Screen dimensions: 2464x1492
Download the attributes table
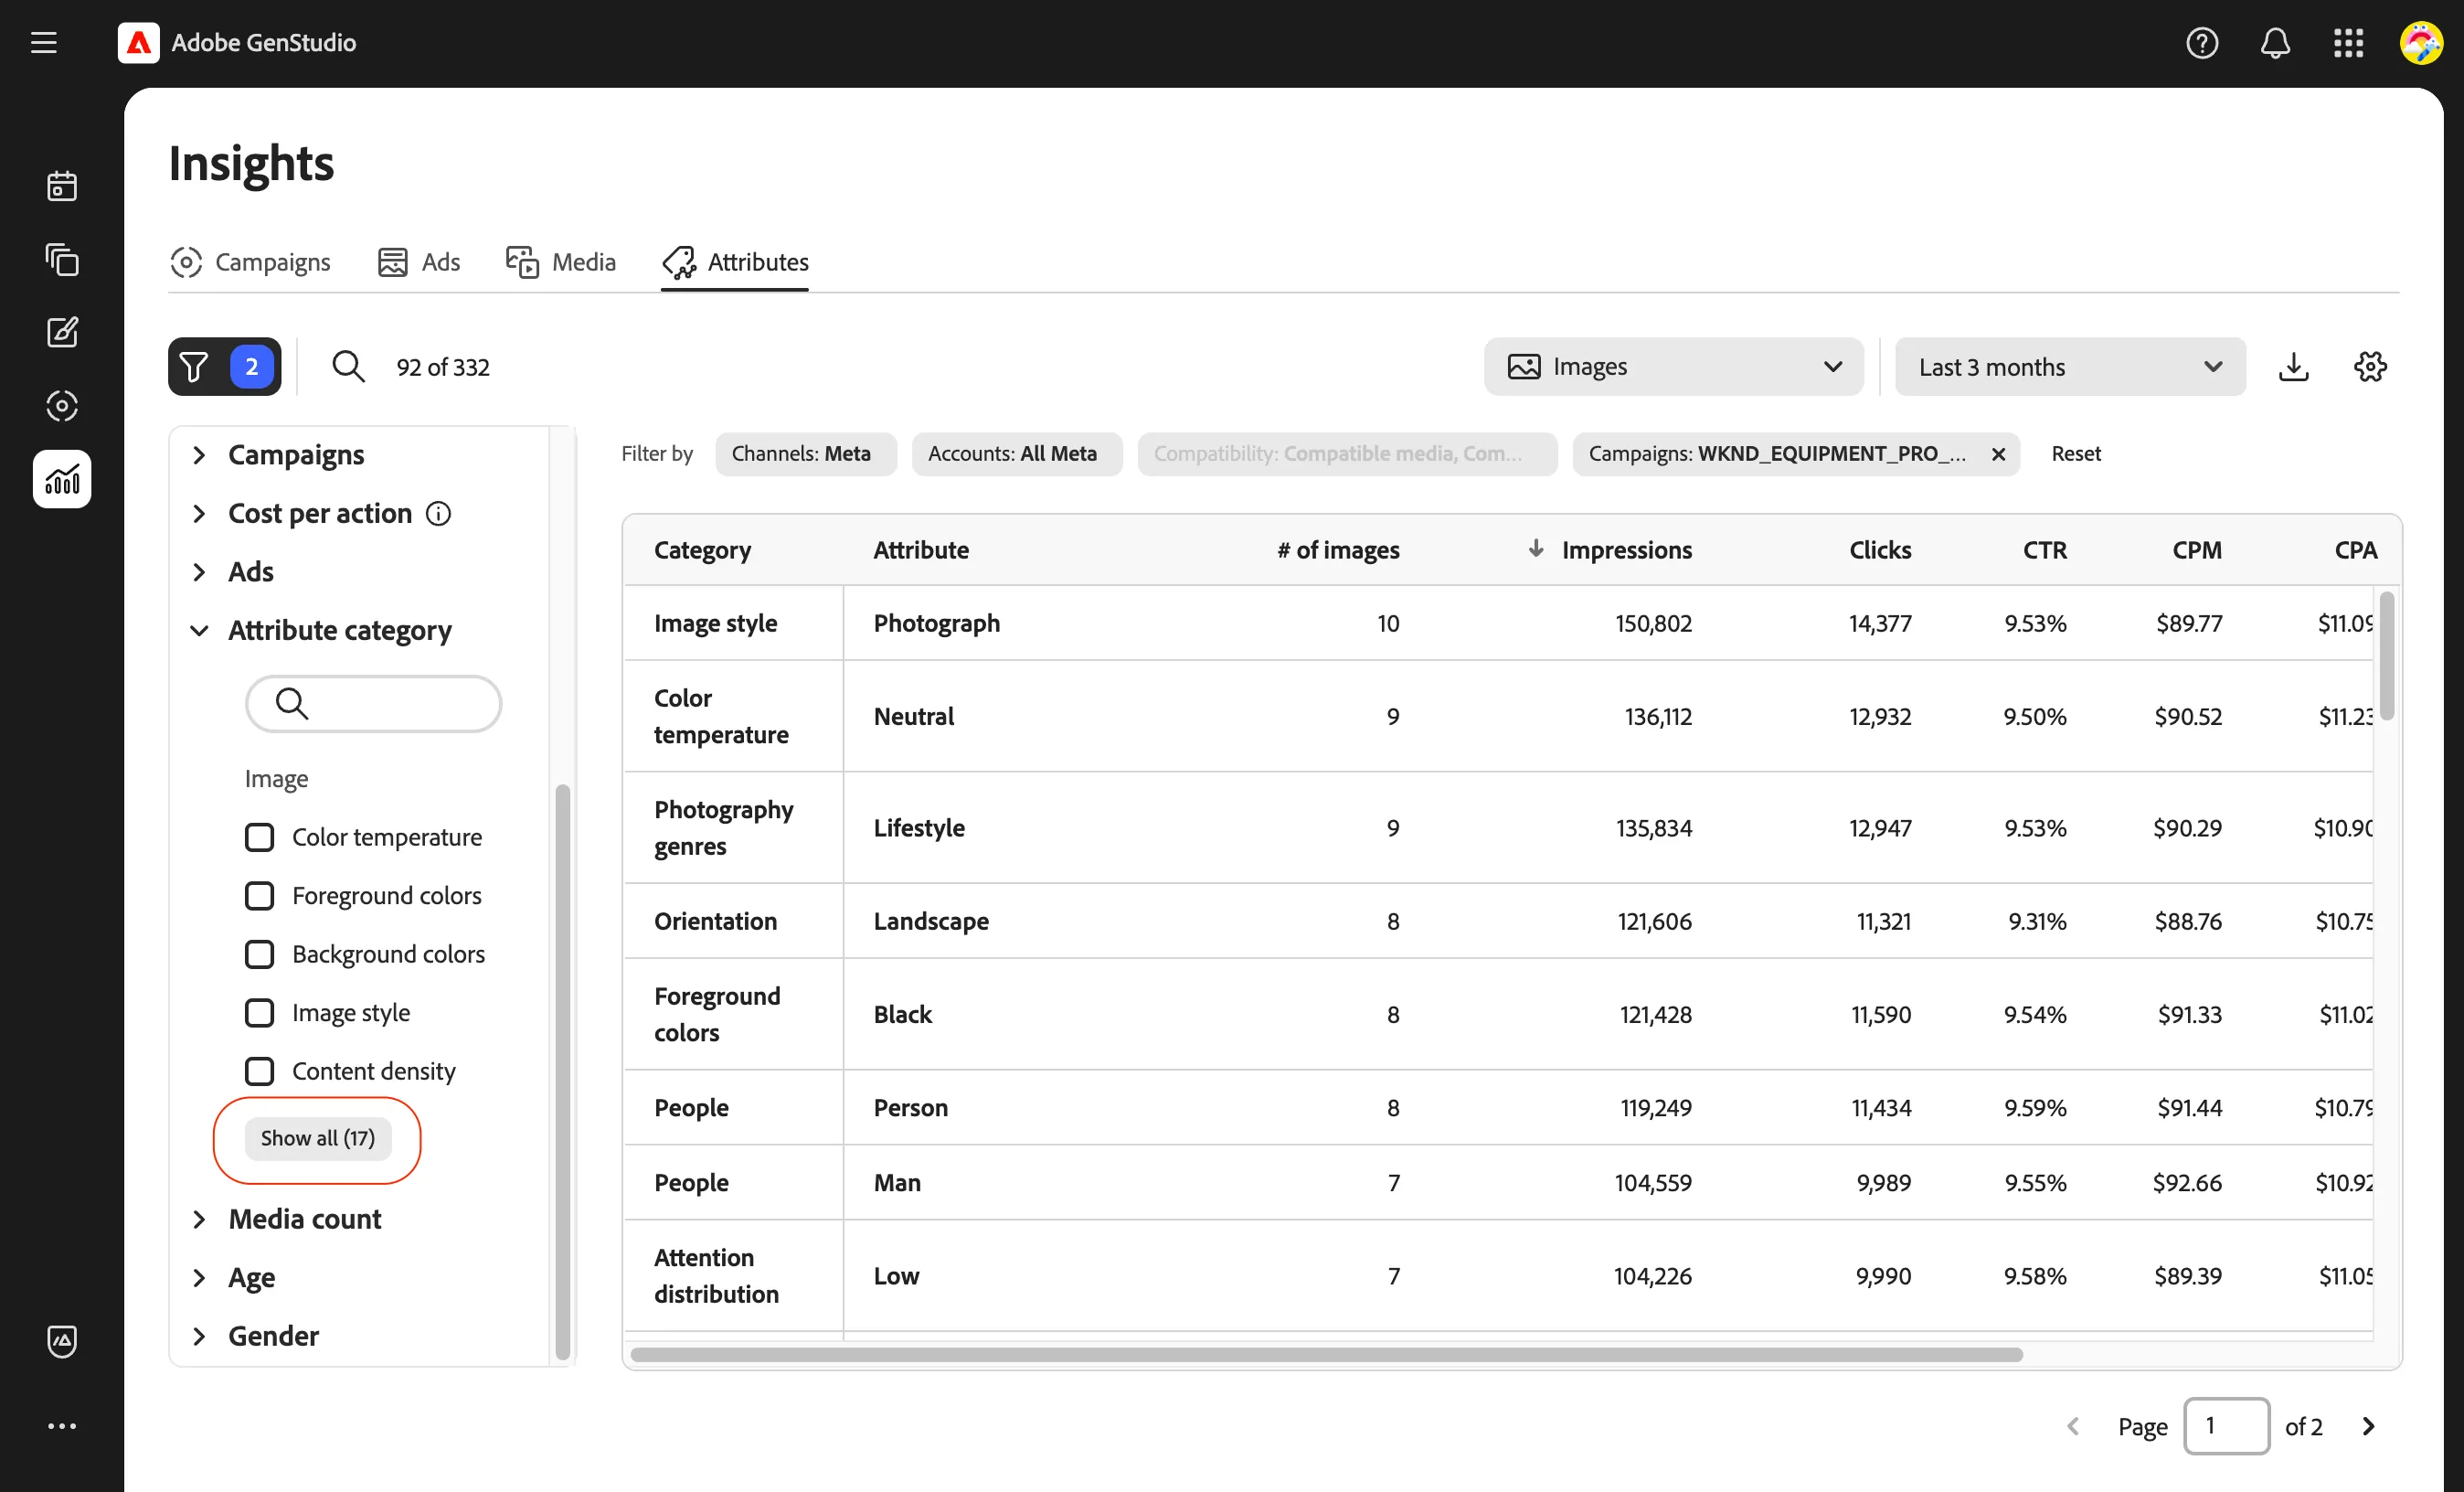[x=2293, y=367]
